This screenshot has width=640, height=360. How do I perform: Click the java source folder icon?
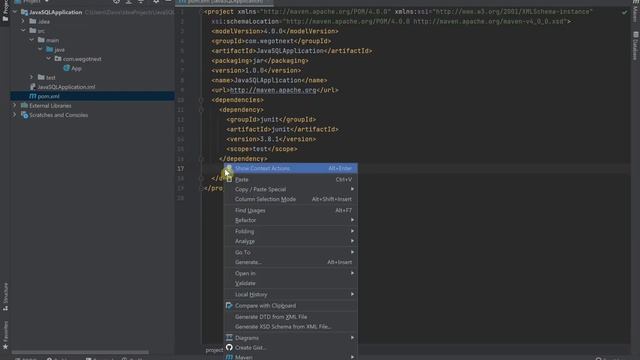pos(50,49)
